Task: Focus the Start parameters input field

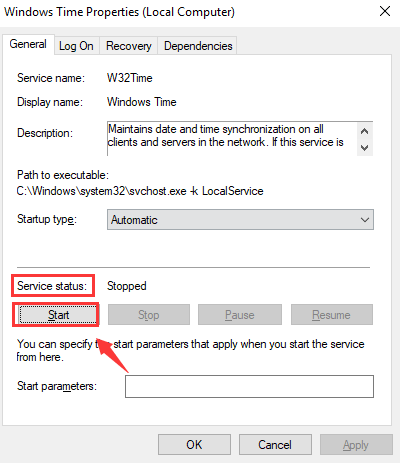Action: tap(249, 387)
